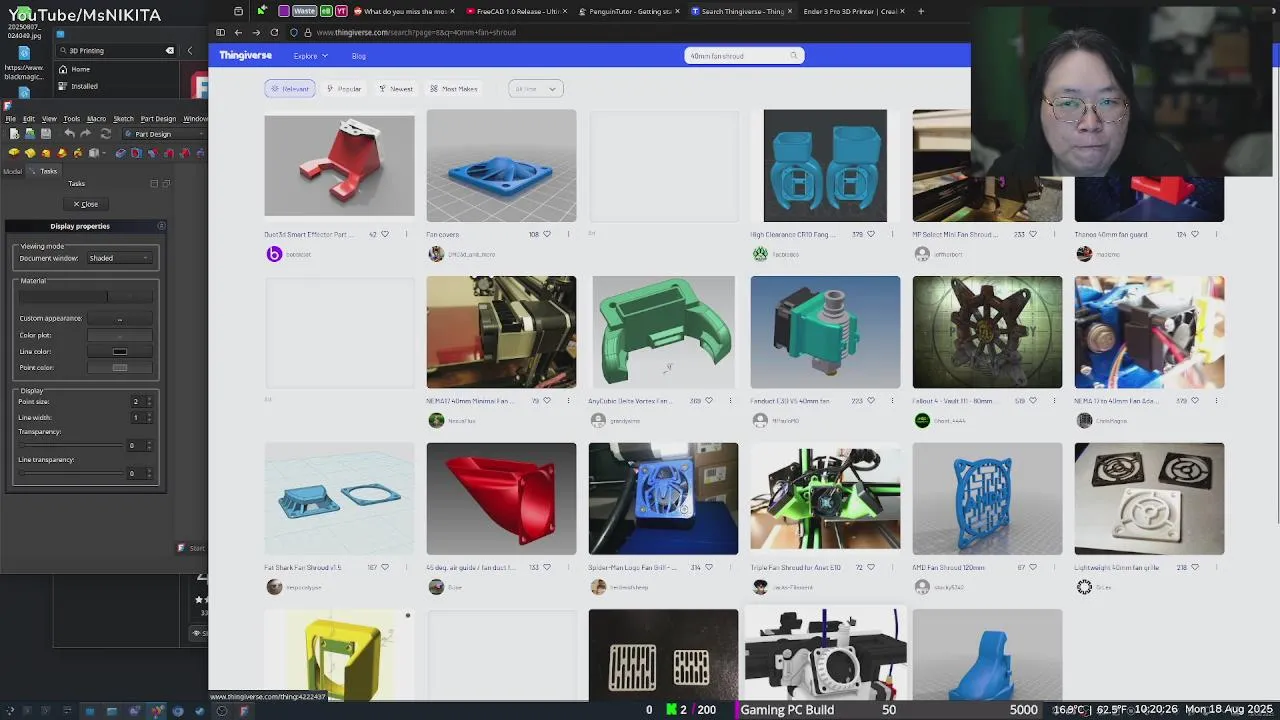The width and height of the screenshot is (1280, 720).
Task: Open options for Lightweight 40mm fan grille
Action: coord(1216,567)
